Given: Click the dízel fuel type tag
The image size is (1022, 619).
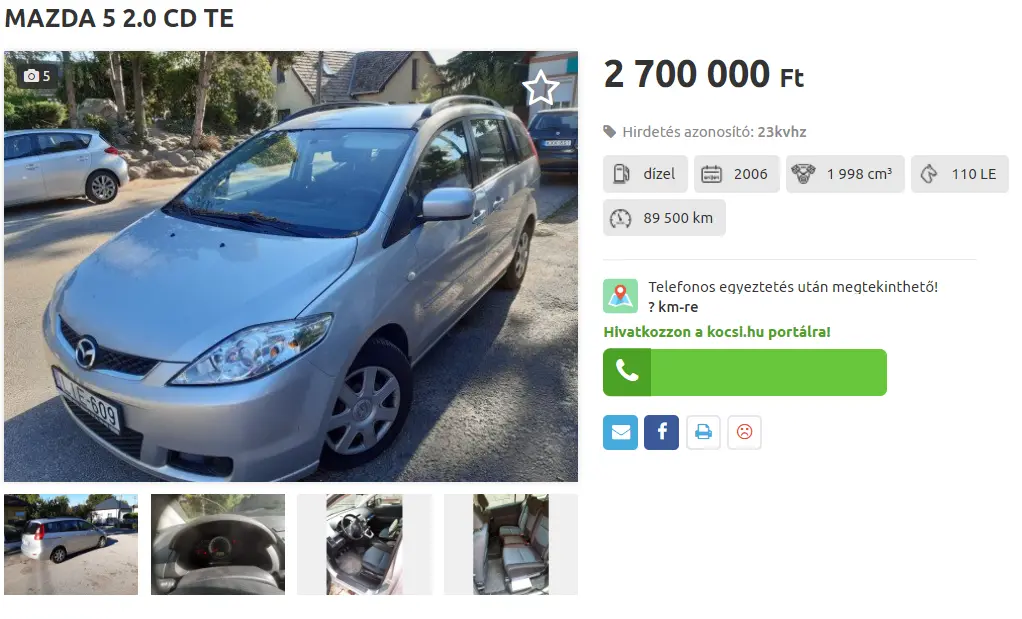Looking at the screenshot, I should [645, 174].
